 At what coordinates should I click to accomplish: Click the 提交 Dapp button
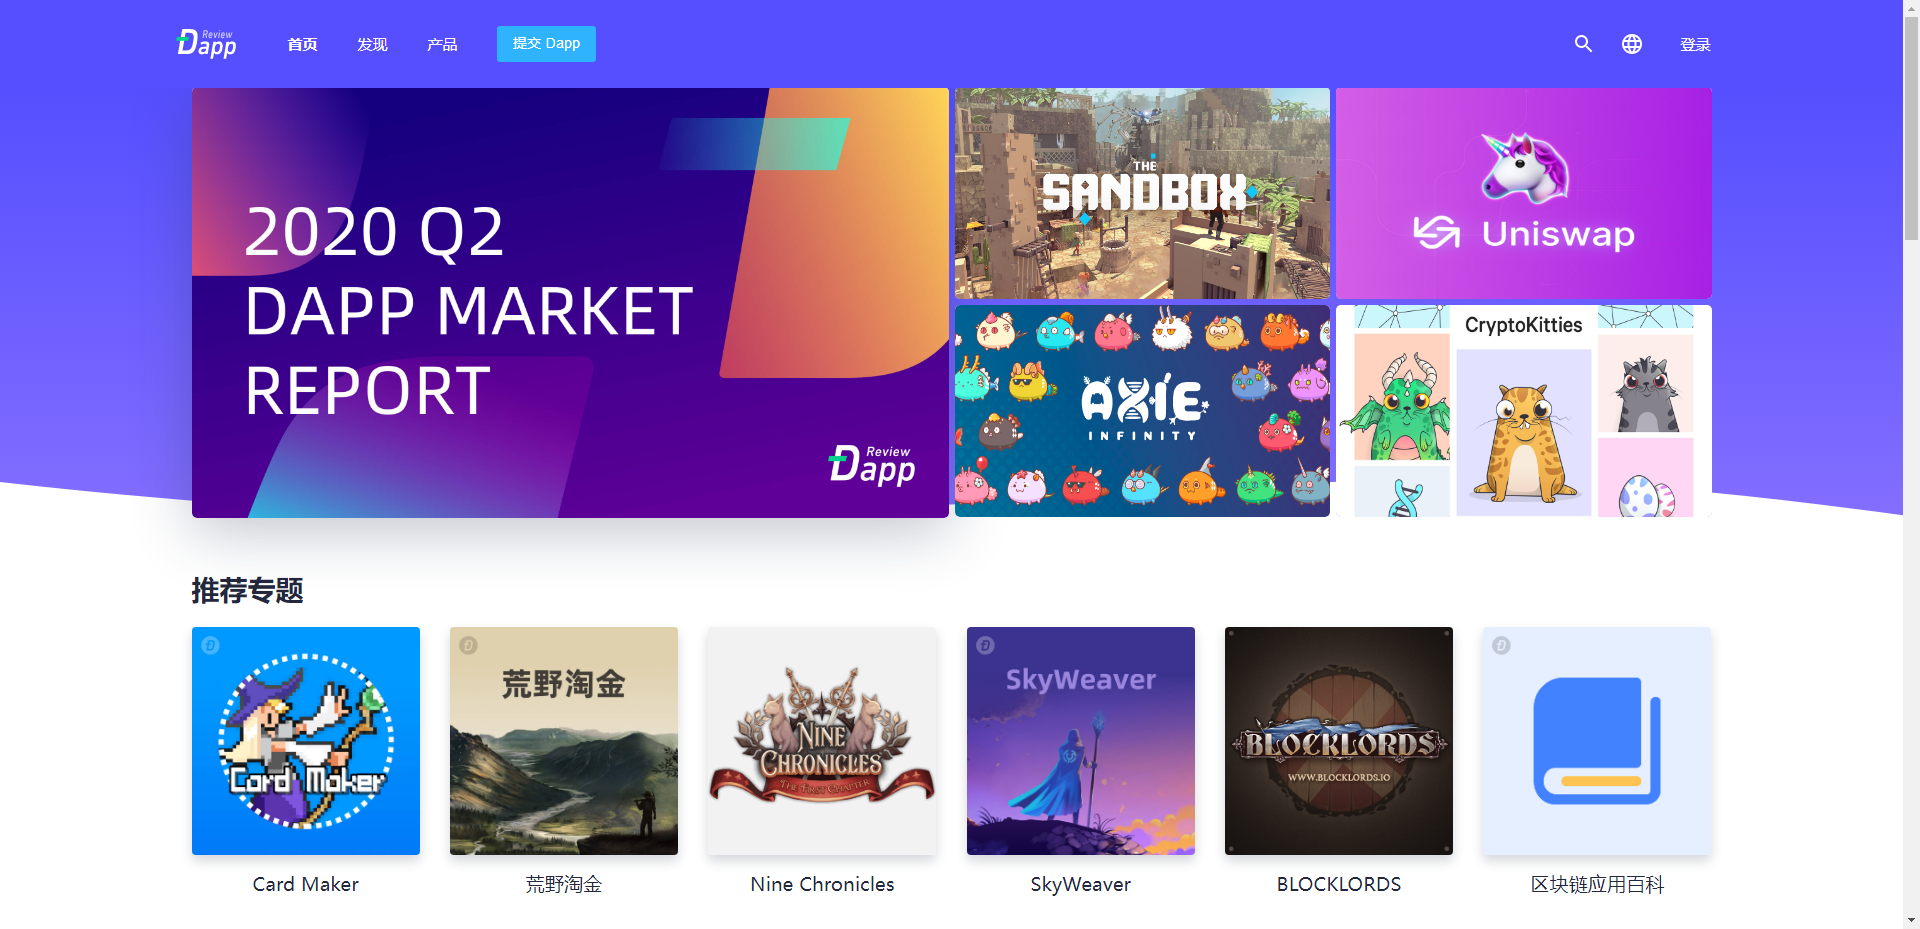(546, 44)
